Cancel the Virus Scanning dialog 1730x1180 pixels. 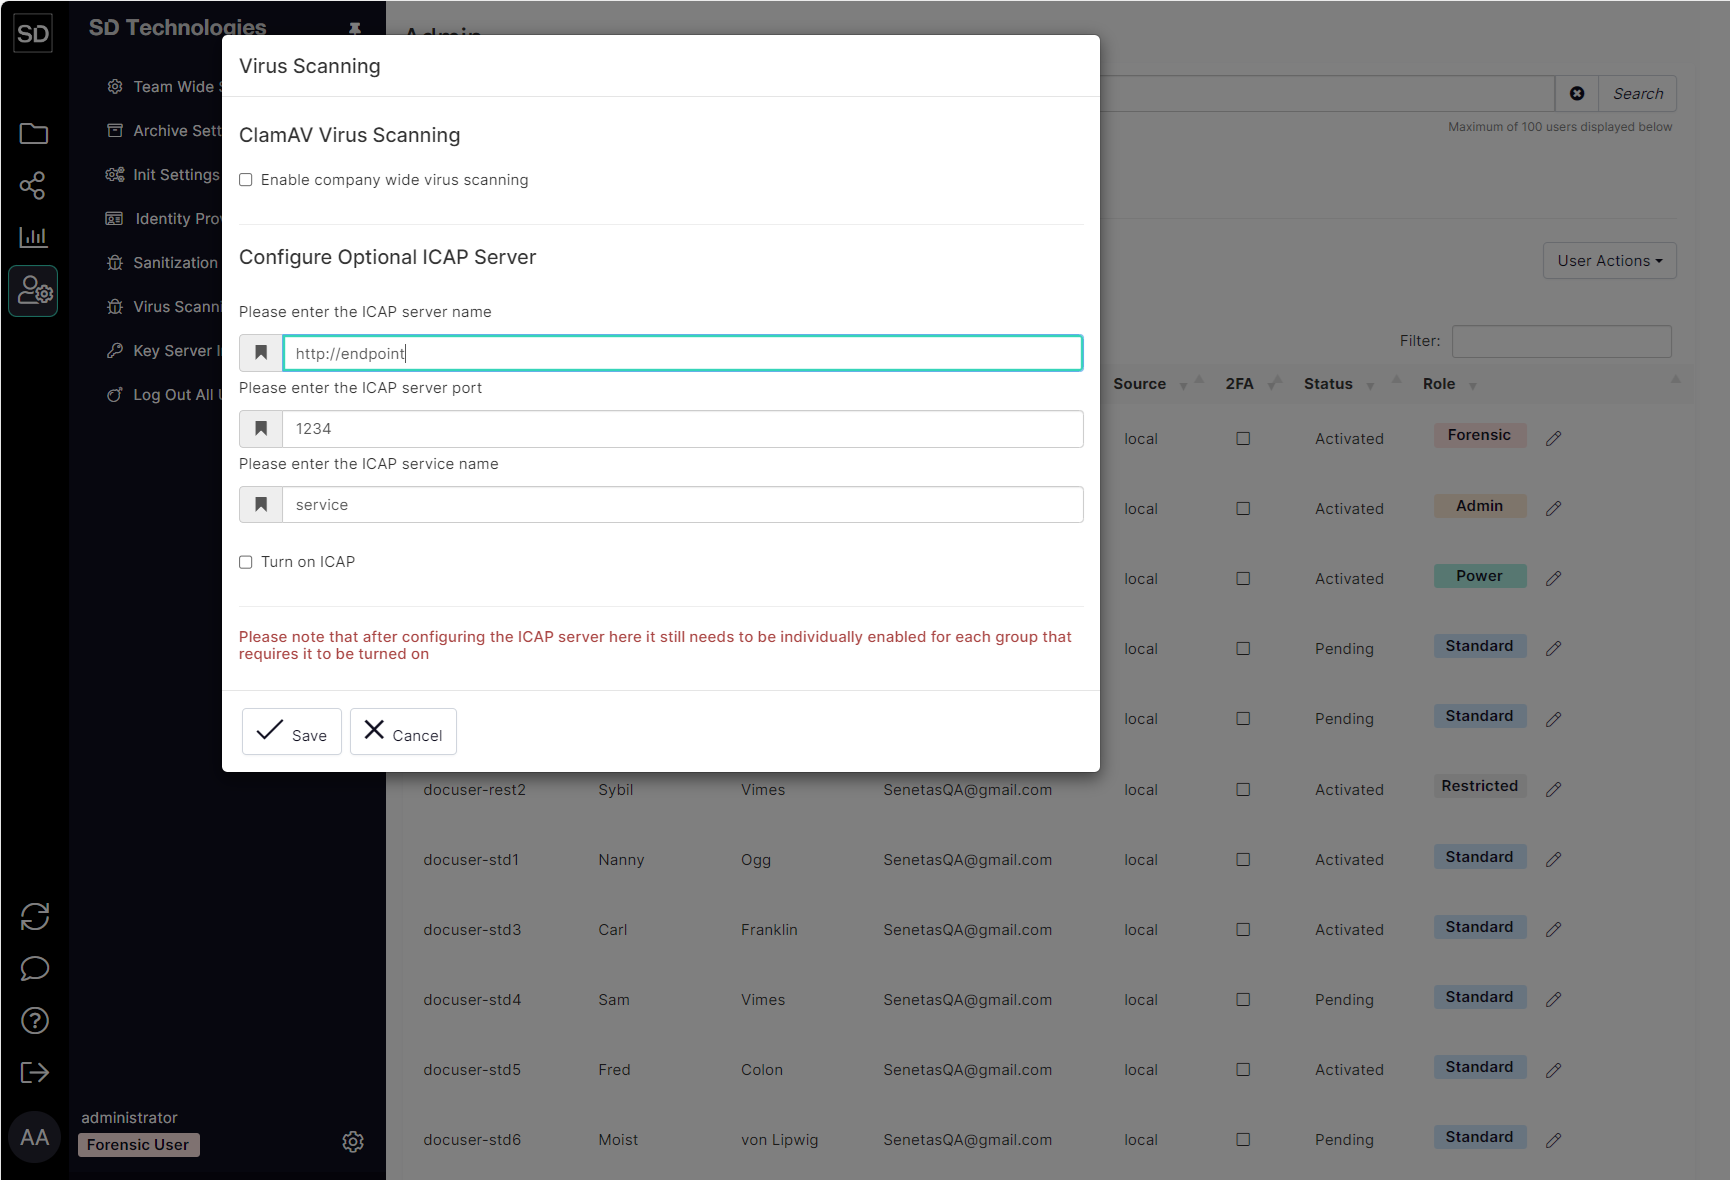pos(403,732)
